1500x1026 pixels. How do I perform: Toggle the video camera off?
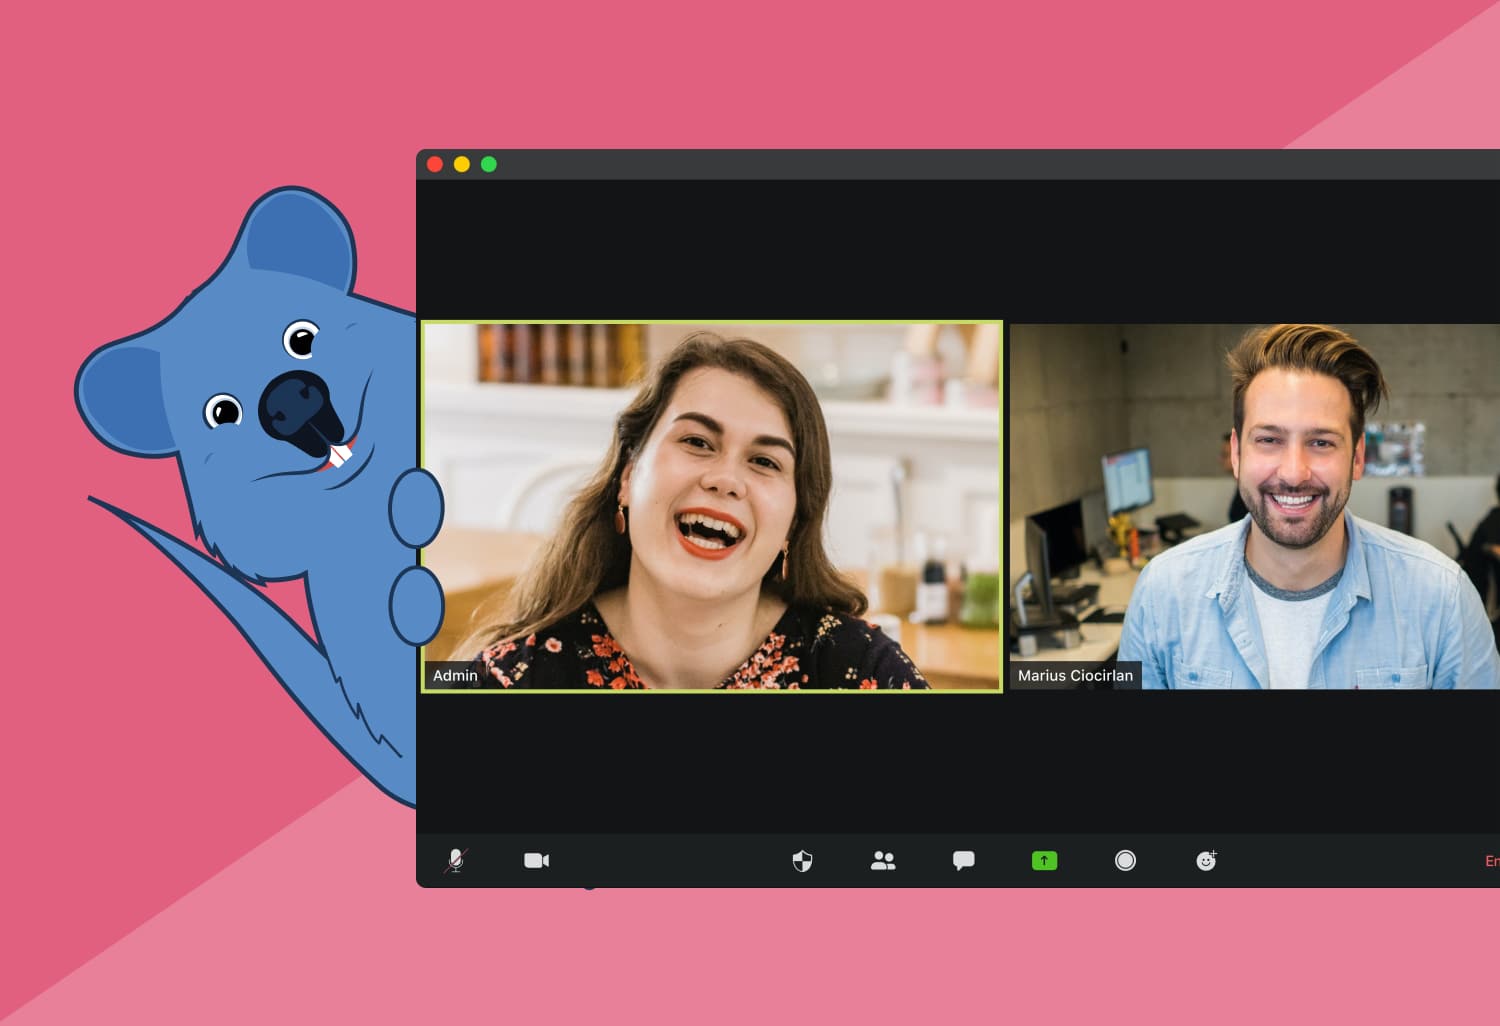point(536,860)
